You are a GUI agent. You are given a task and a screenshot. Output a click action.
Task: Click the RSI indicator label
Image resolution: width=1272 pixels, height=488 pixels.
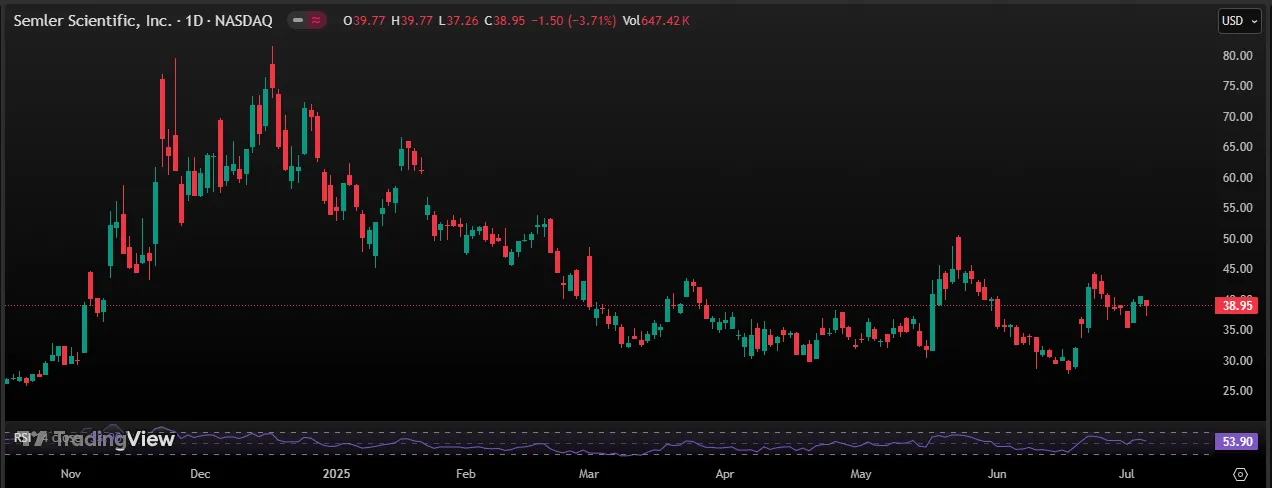click(x=19, y=438)
